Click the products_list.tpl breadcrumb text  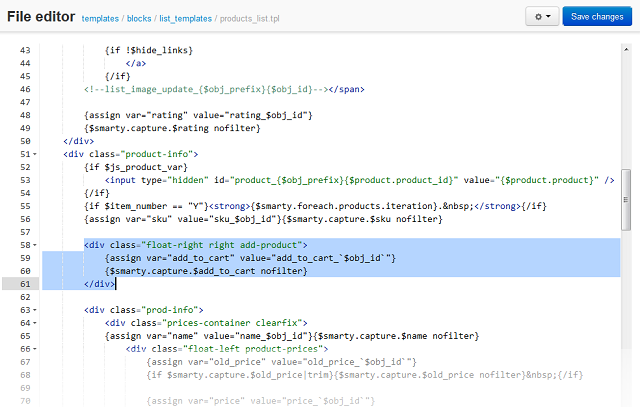click(249, 18)
